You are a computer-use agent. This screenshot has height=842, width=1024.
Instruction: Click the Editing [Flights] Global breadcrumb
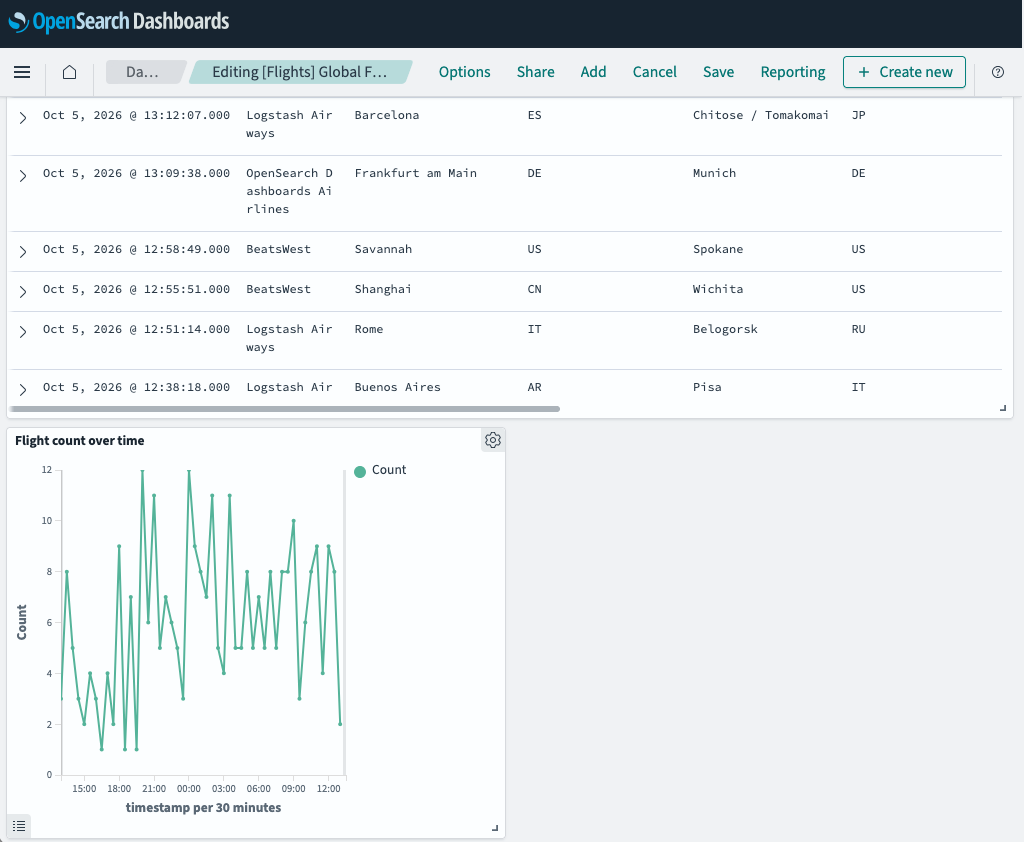(300, 72)
